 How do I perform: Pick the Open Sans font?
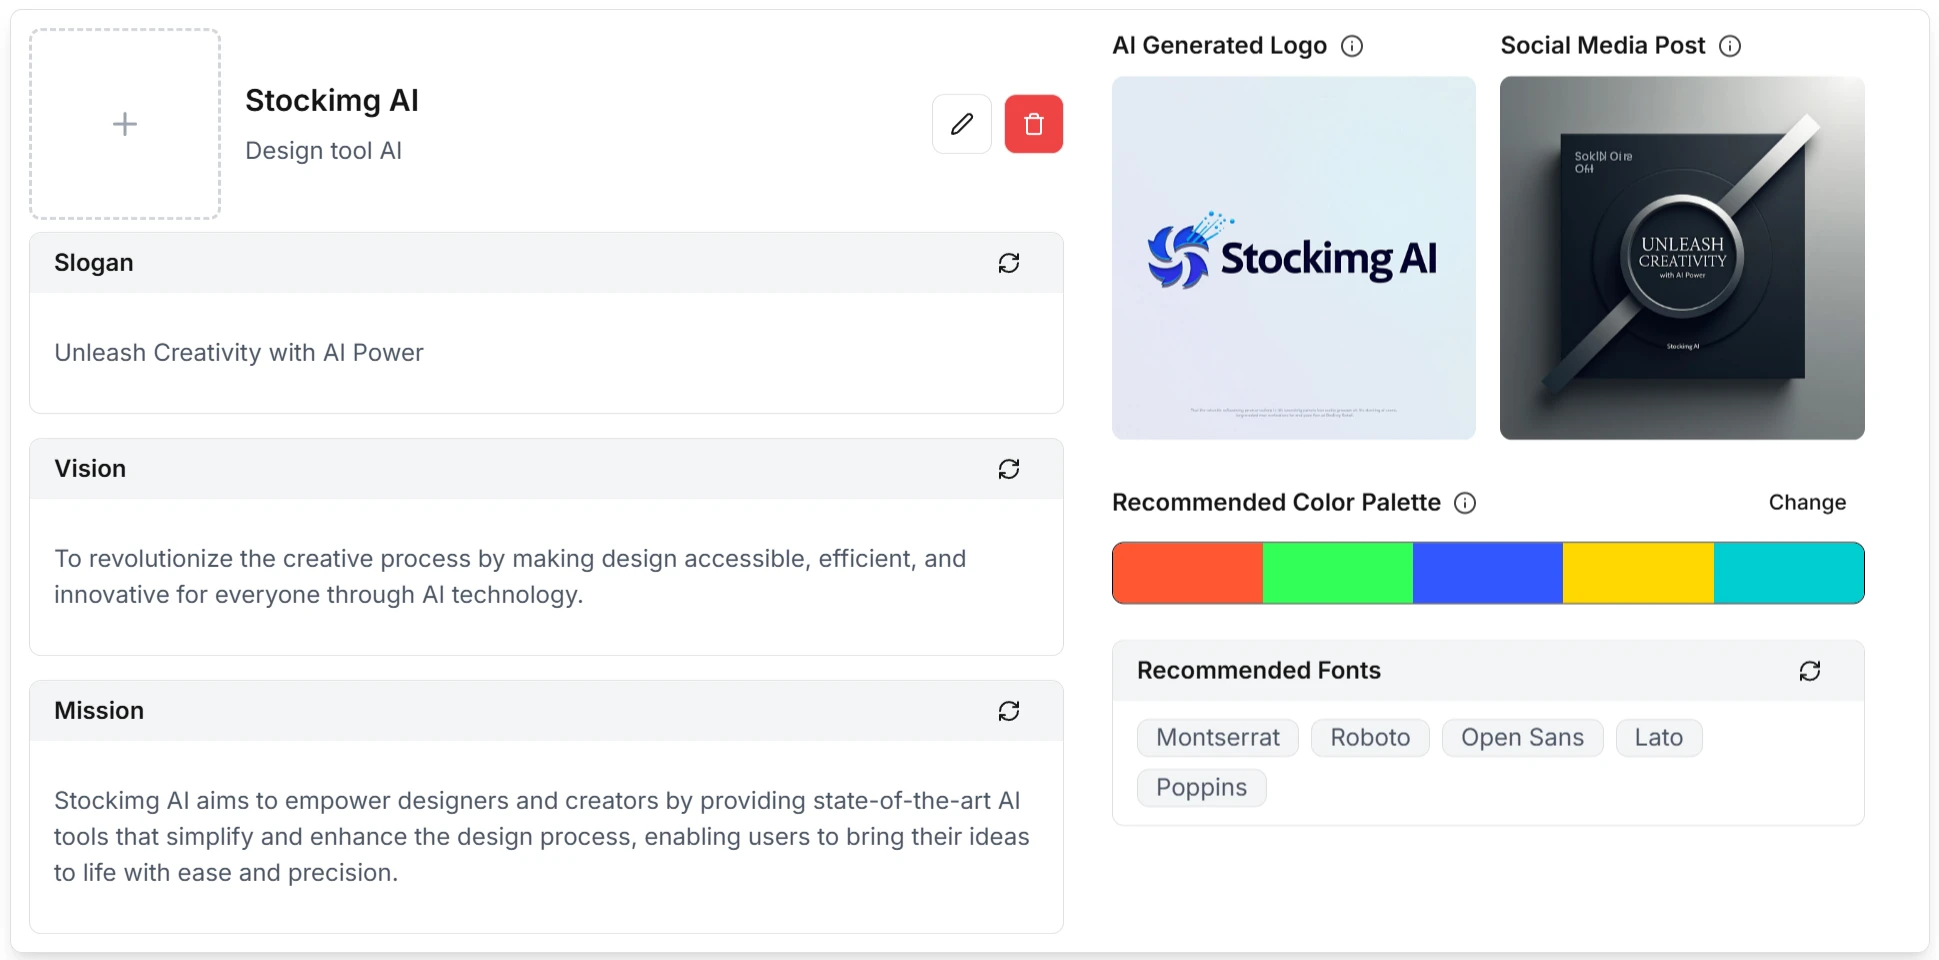coord(1521,738)
